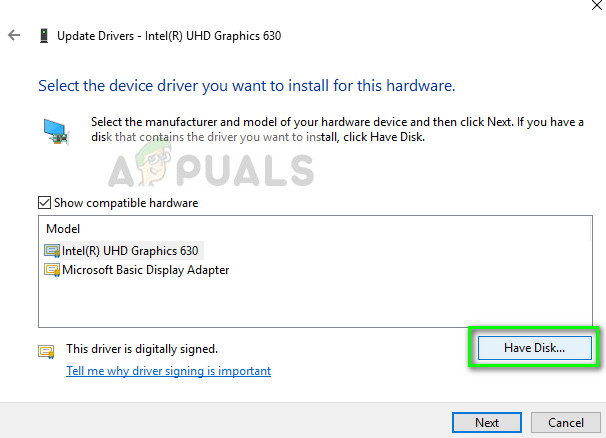The width and height of the screenshot is (606, 438).
Task: Click the Microsoft Basic Display Adapter driver icon
Action: click(x=52, y=270)
